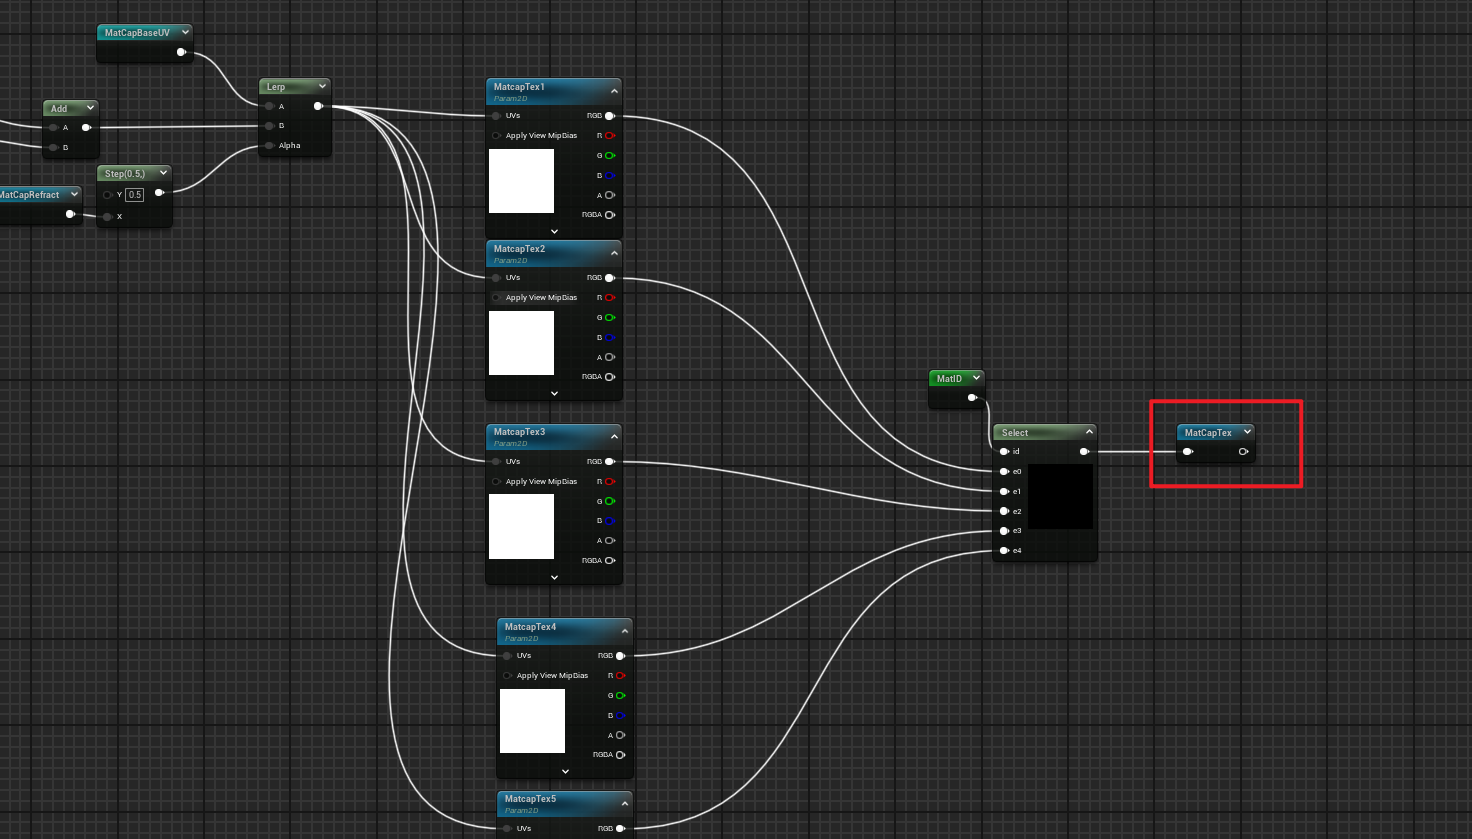Screen dimensions: 1472x839
Task: Select the Add node header
Action: (x=60, y=108)
